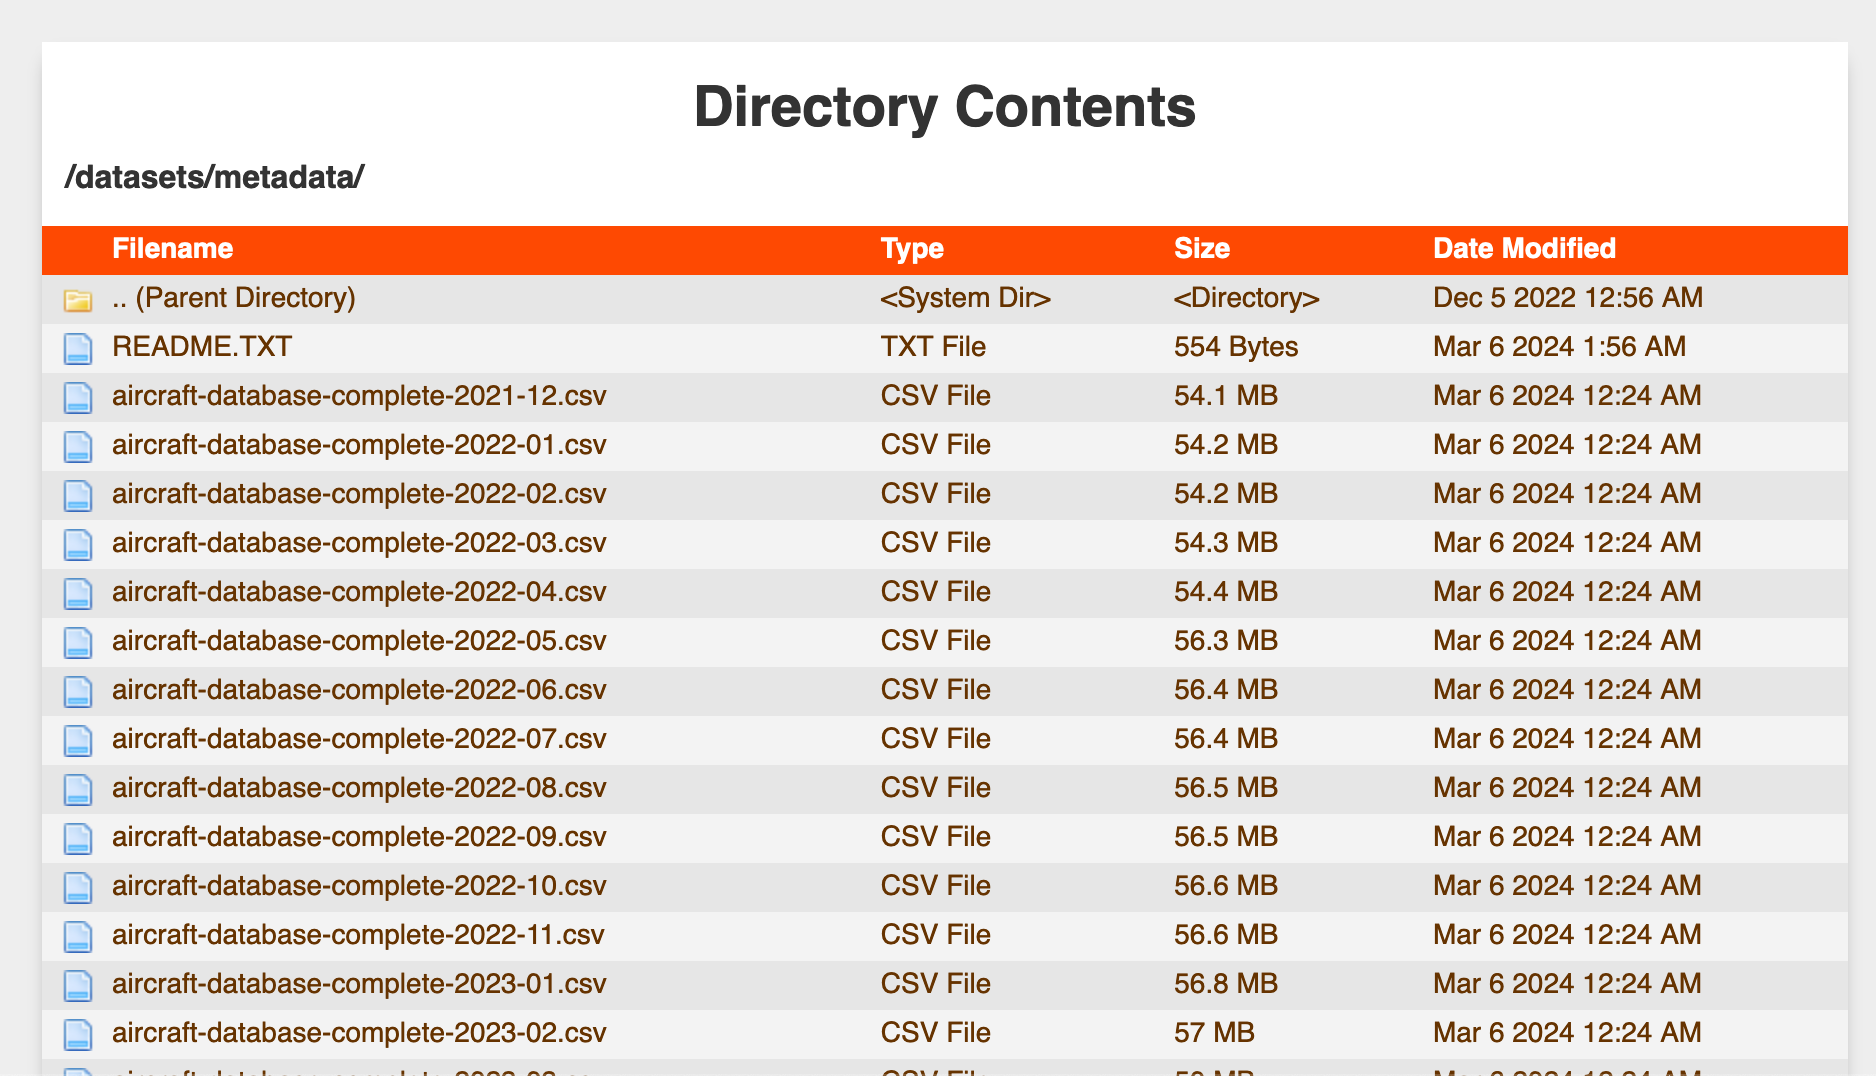The height and width of the screenshot is (1076, 1876).
Task: Open the Parent Directory link
Action: tap(233, 298)
